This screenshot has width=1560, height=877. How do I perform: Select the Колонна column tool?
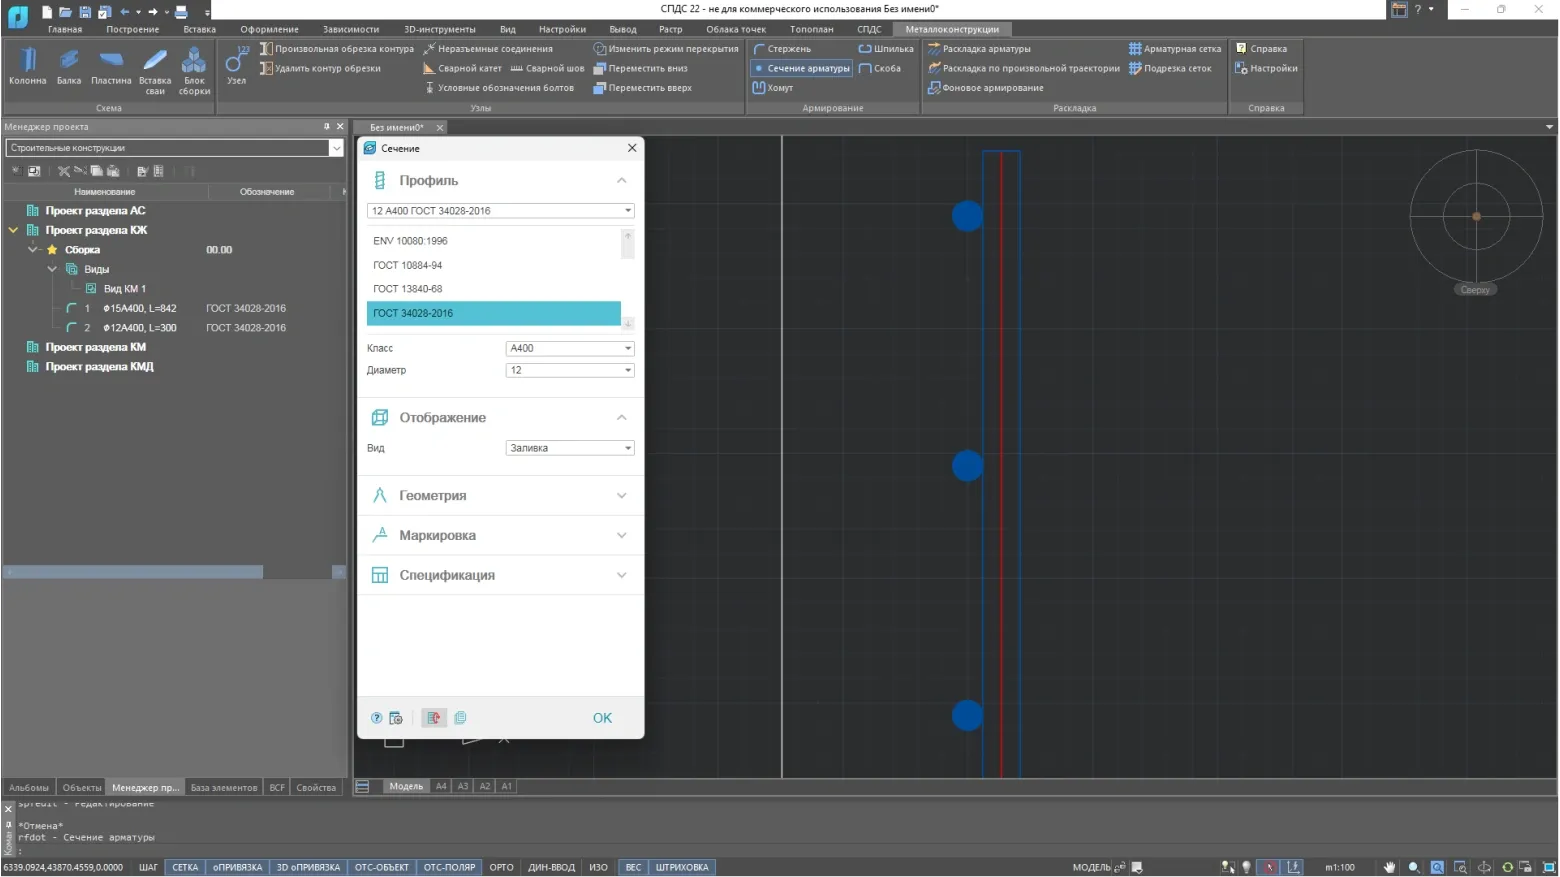pyautogui.click(x=27, y=66)
